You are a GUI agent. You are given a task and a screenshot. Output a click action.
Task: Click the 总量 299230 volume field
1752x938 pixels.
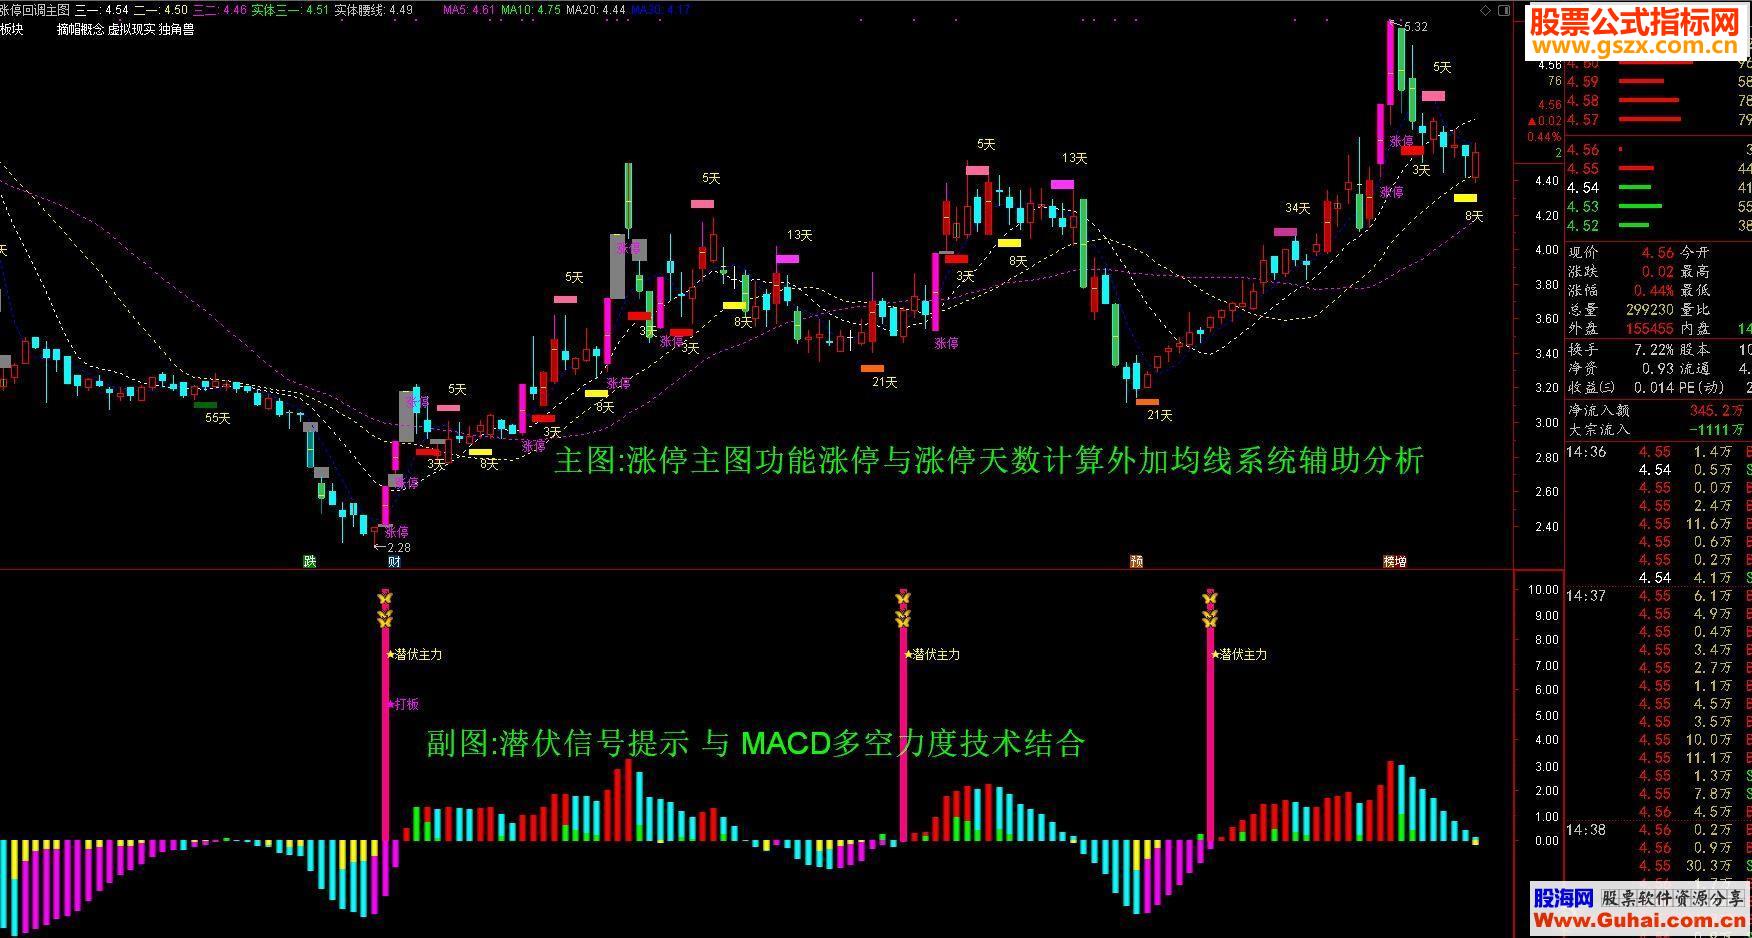click(x=1620, y=310)
